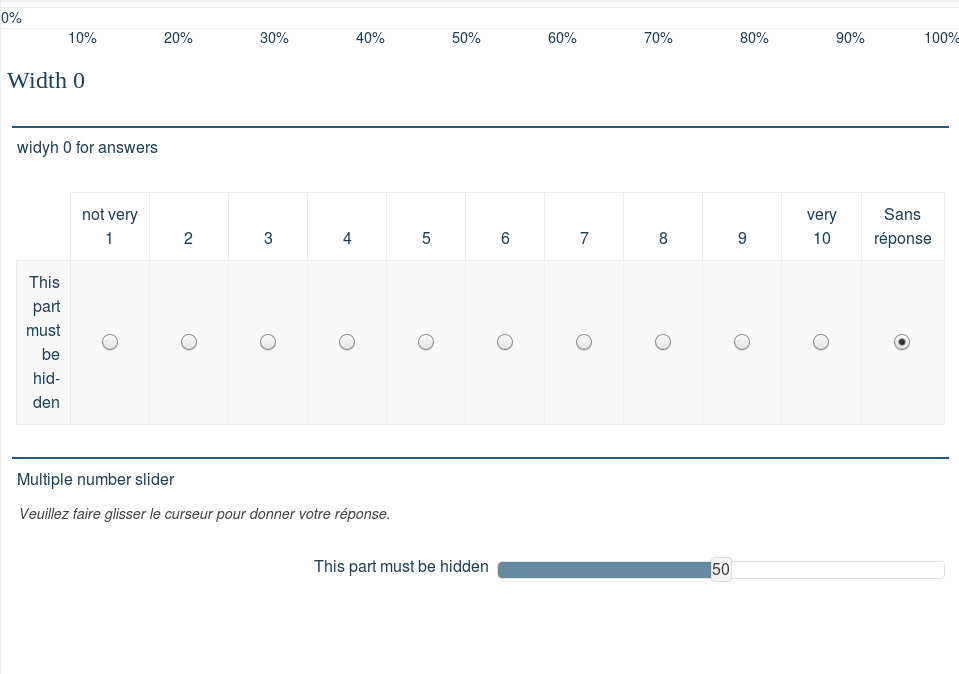Viewport: 959px width, 674px height.
Task: Pick radio button under column 9
Action: click(x=742, y=342)
